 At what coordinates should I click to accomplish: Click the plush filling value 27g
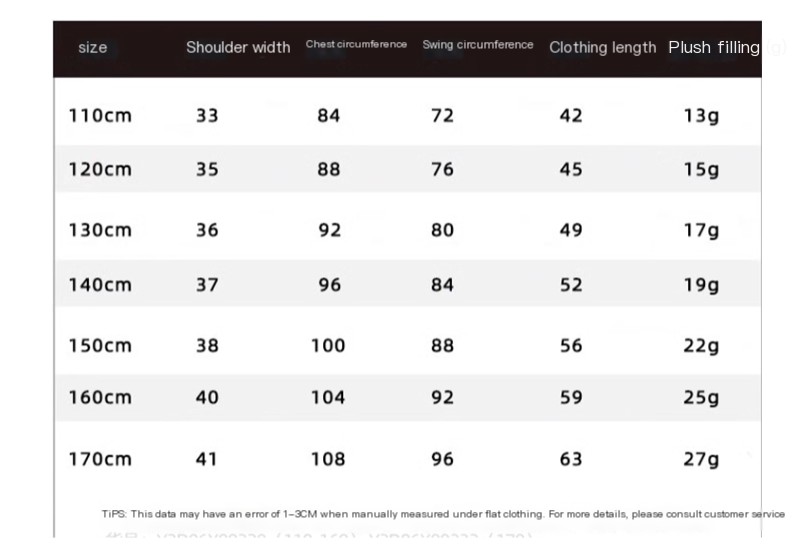(x=701, y=460)
